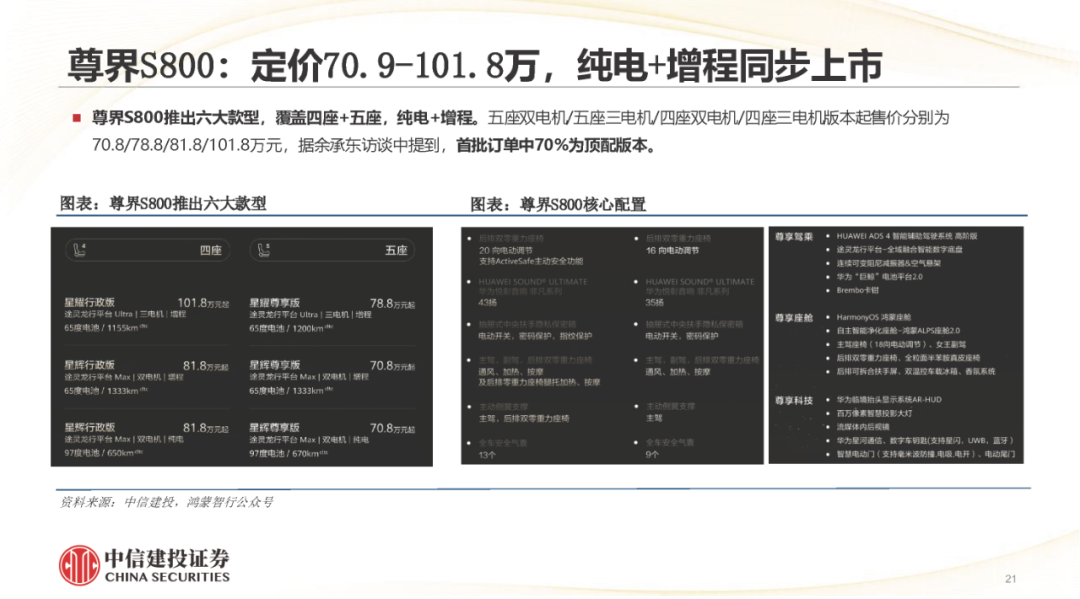Viewport: 1080px width, 599px height.
Task: Click the 流媒体内后视镜 line
Action: click(863, 427)
